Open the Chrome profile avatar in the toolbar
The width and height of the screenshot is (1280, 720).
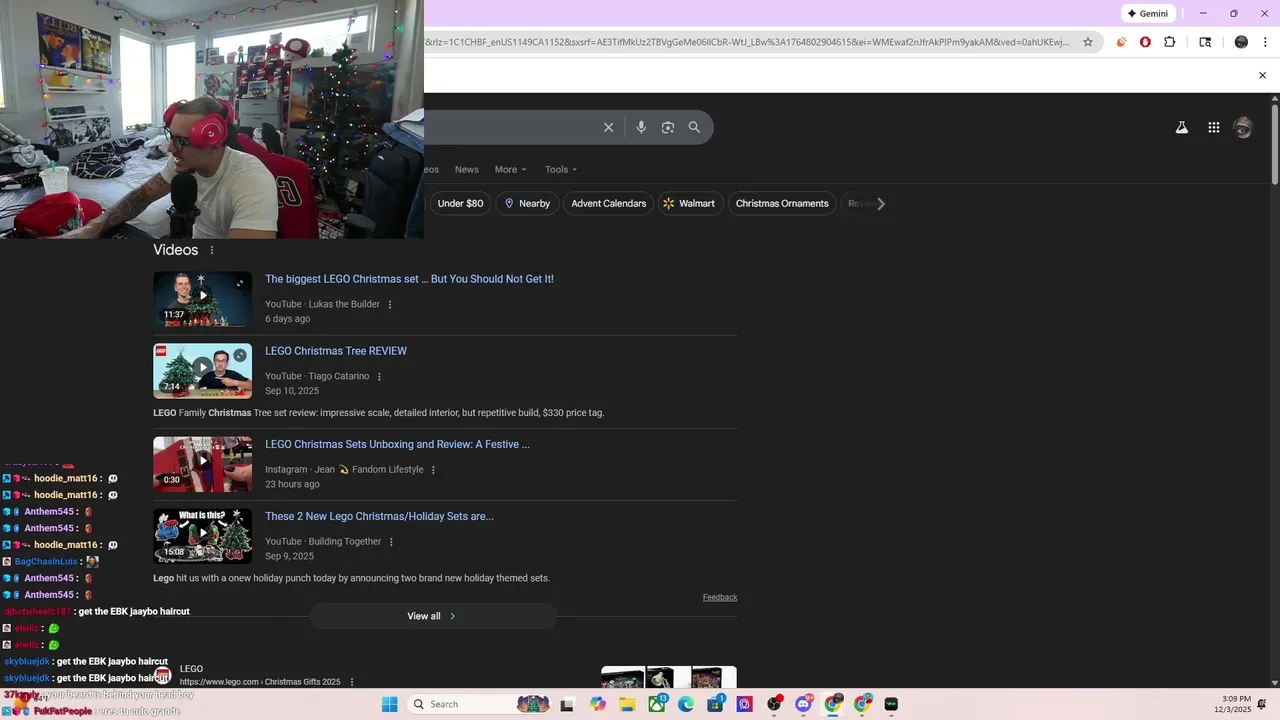click(1241, 42)
